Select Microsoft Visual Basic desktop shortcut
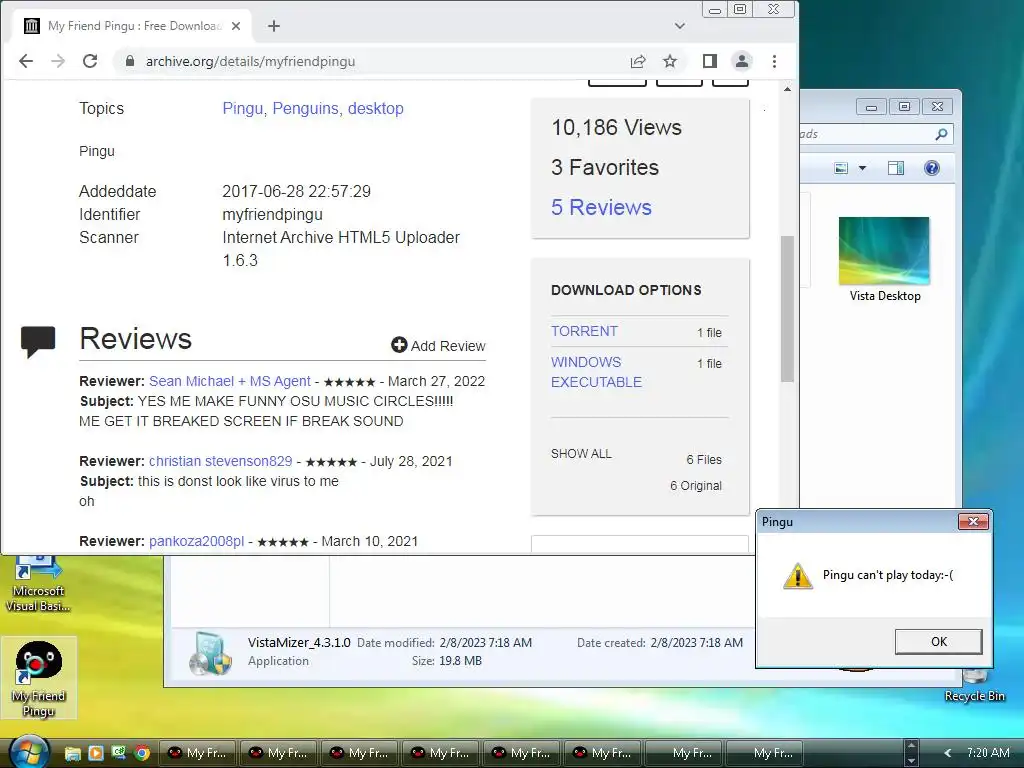The width and height of the screenshot is (1024, 768). click(38, 584)
